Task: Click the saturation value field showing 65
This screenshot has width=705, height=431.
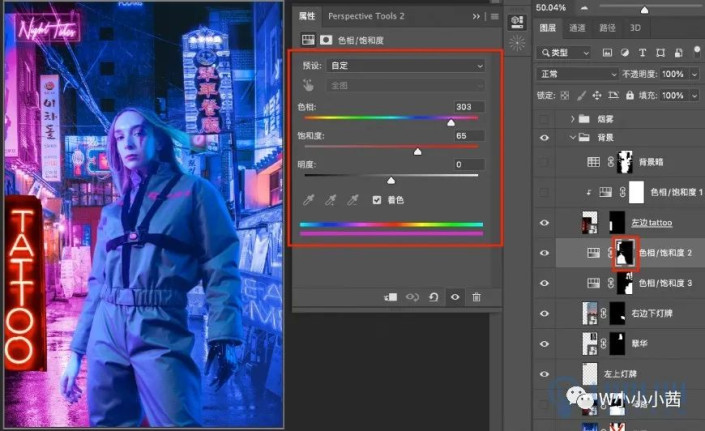Action: pyautogui.click(x=469, y=136)
